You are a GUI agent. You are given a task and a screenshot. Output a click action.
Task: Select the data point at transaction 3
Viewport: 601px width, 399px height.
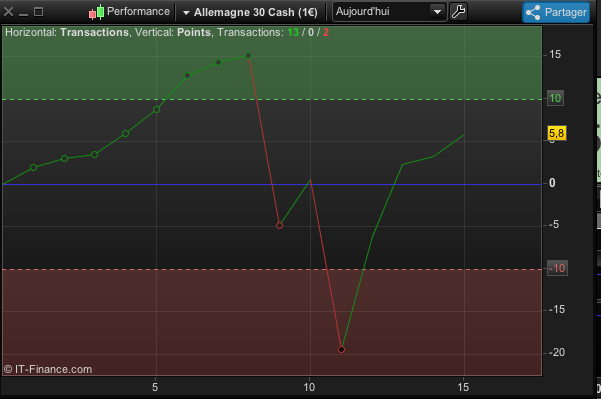tap(94, 154)
